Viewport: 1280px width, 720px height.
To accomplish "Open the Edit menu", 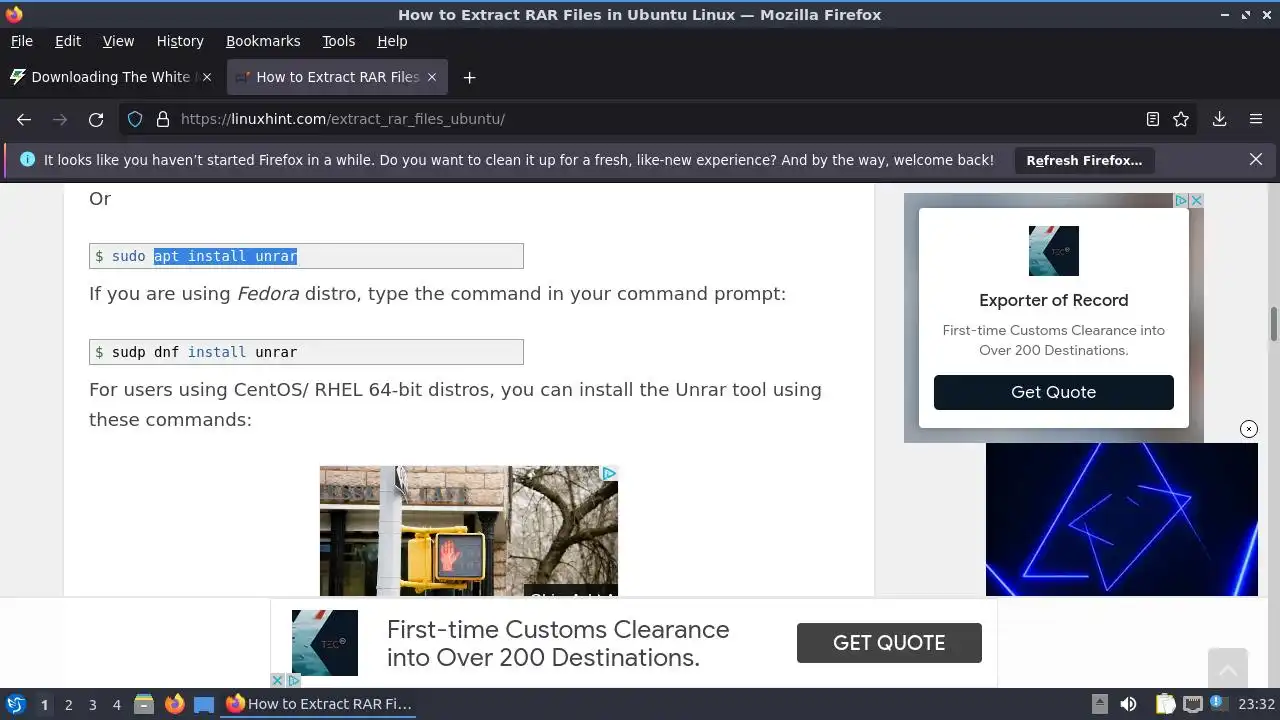I will click(68, 41).
